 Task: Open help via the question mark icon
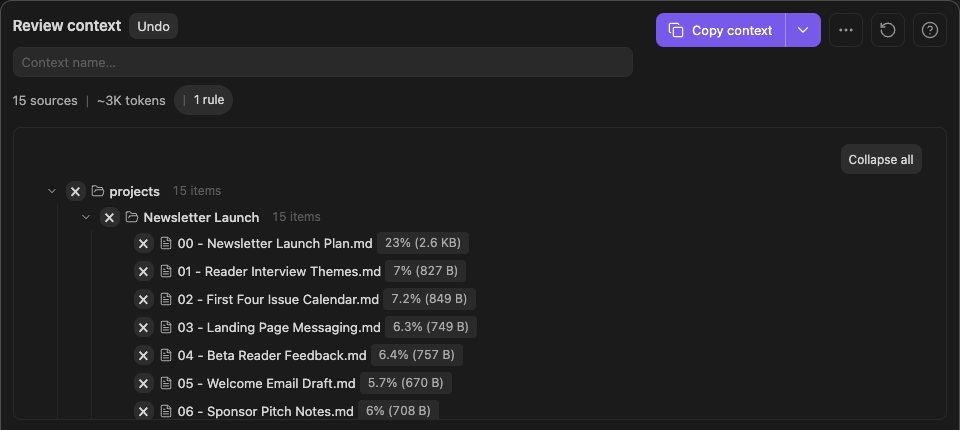point(930,30)
